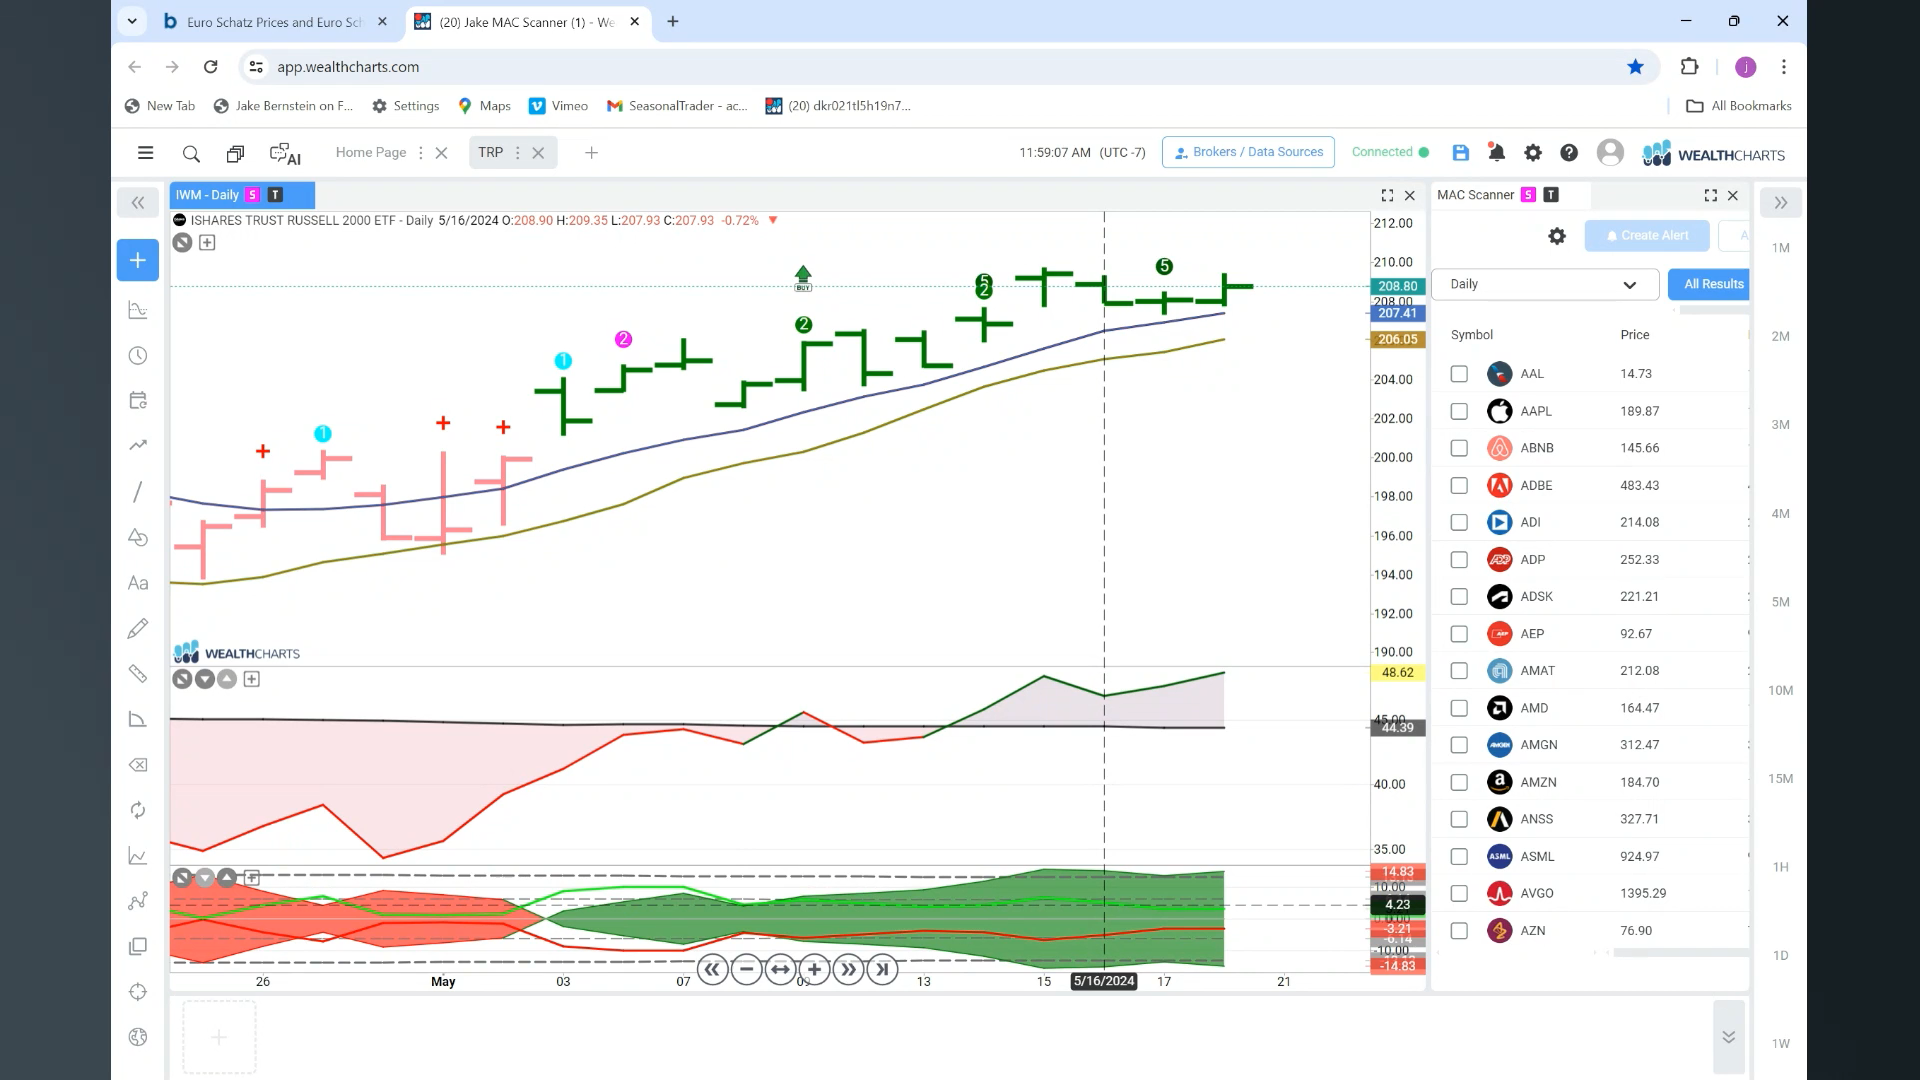Open the user account avatar

click(x=1610, y=152)
